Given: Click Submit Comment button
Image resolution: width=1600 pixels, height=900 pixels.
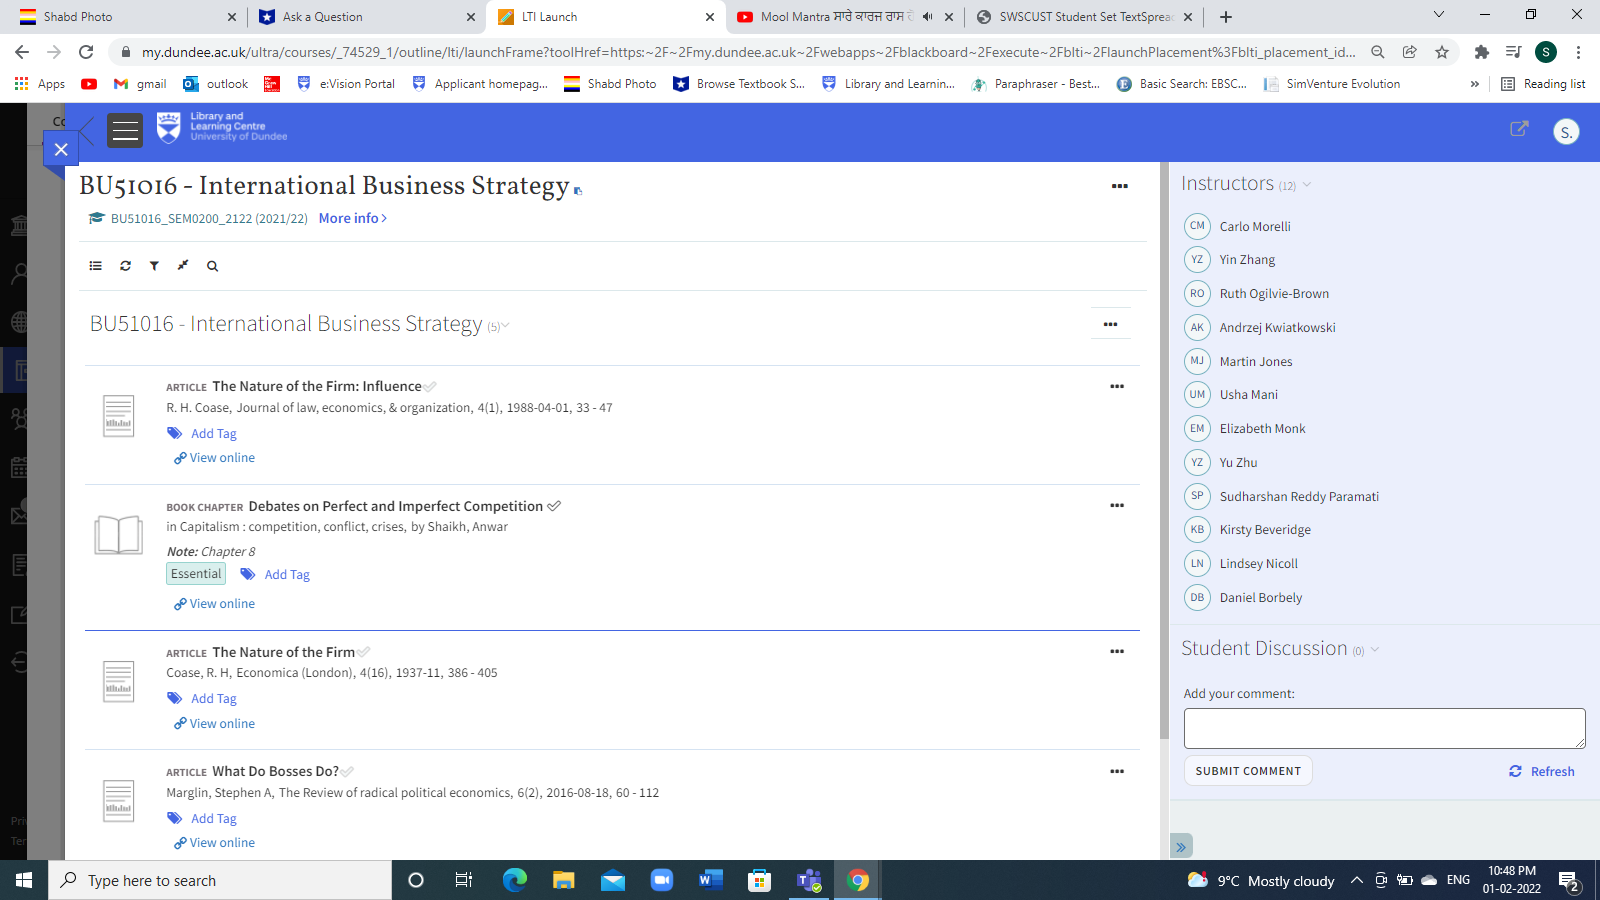Looking at the screenshot, I should point(1248,771).
